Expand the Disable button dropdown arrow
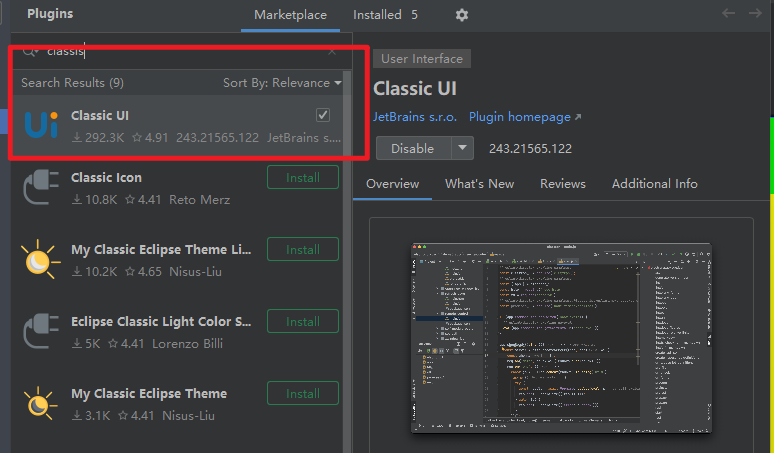Screen dimensions: 774x453 pos(463,148)
